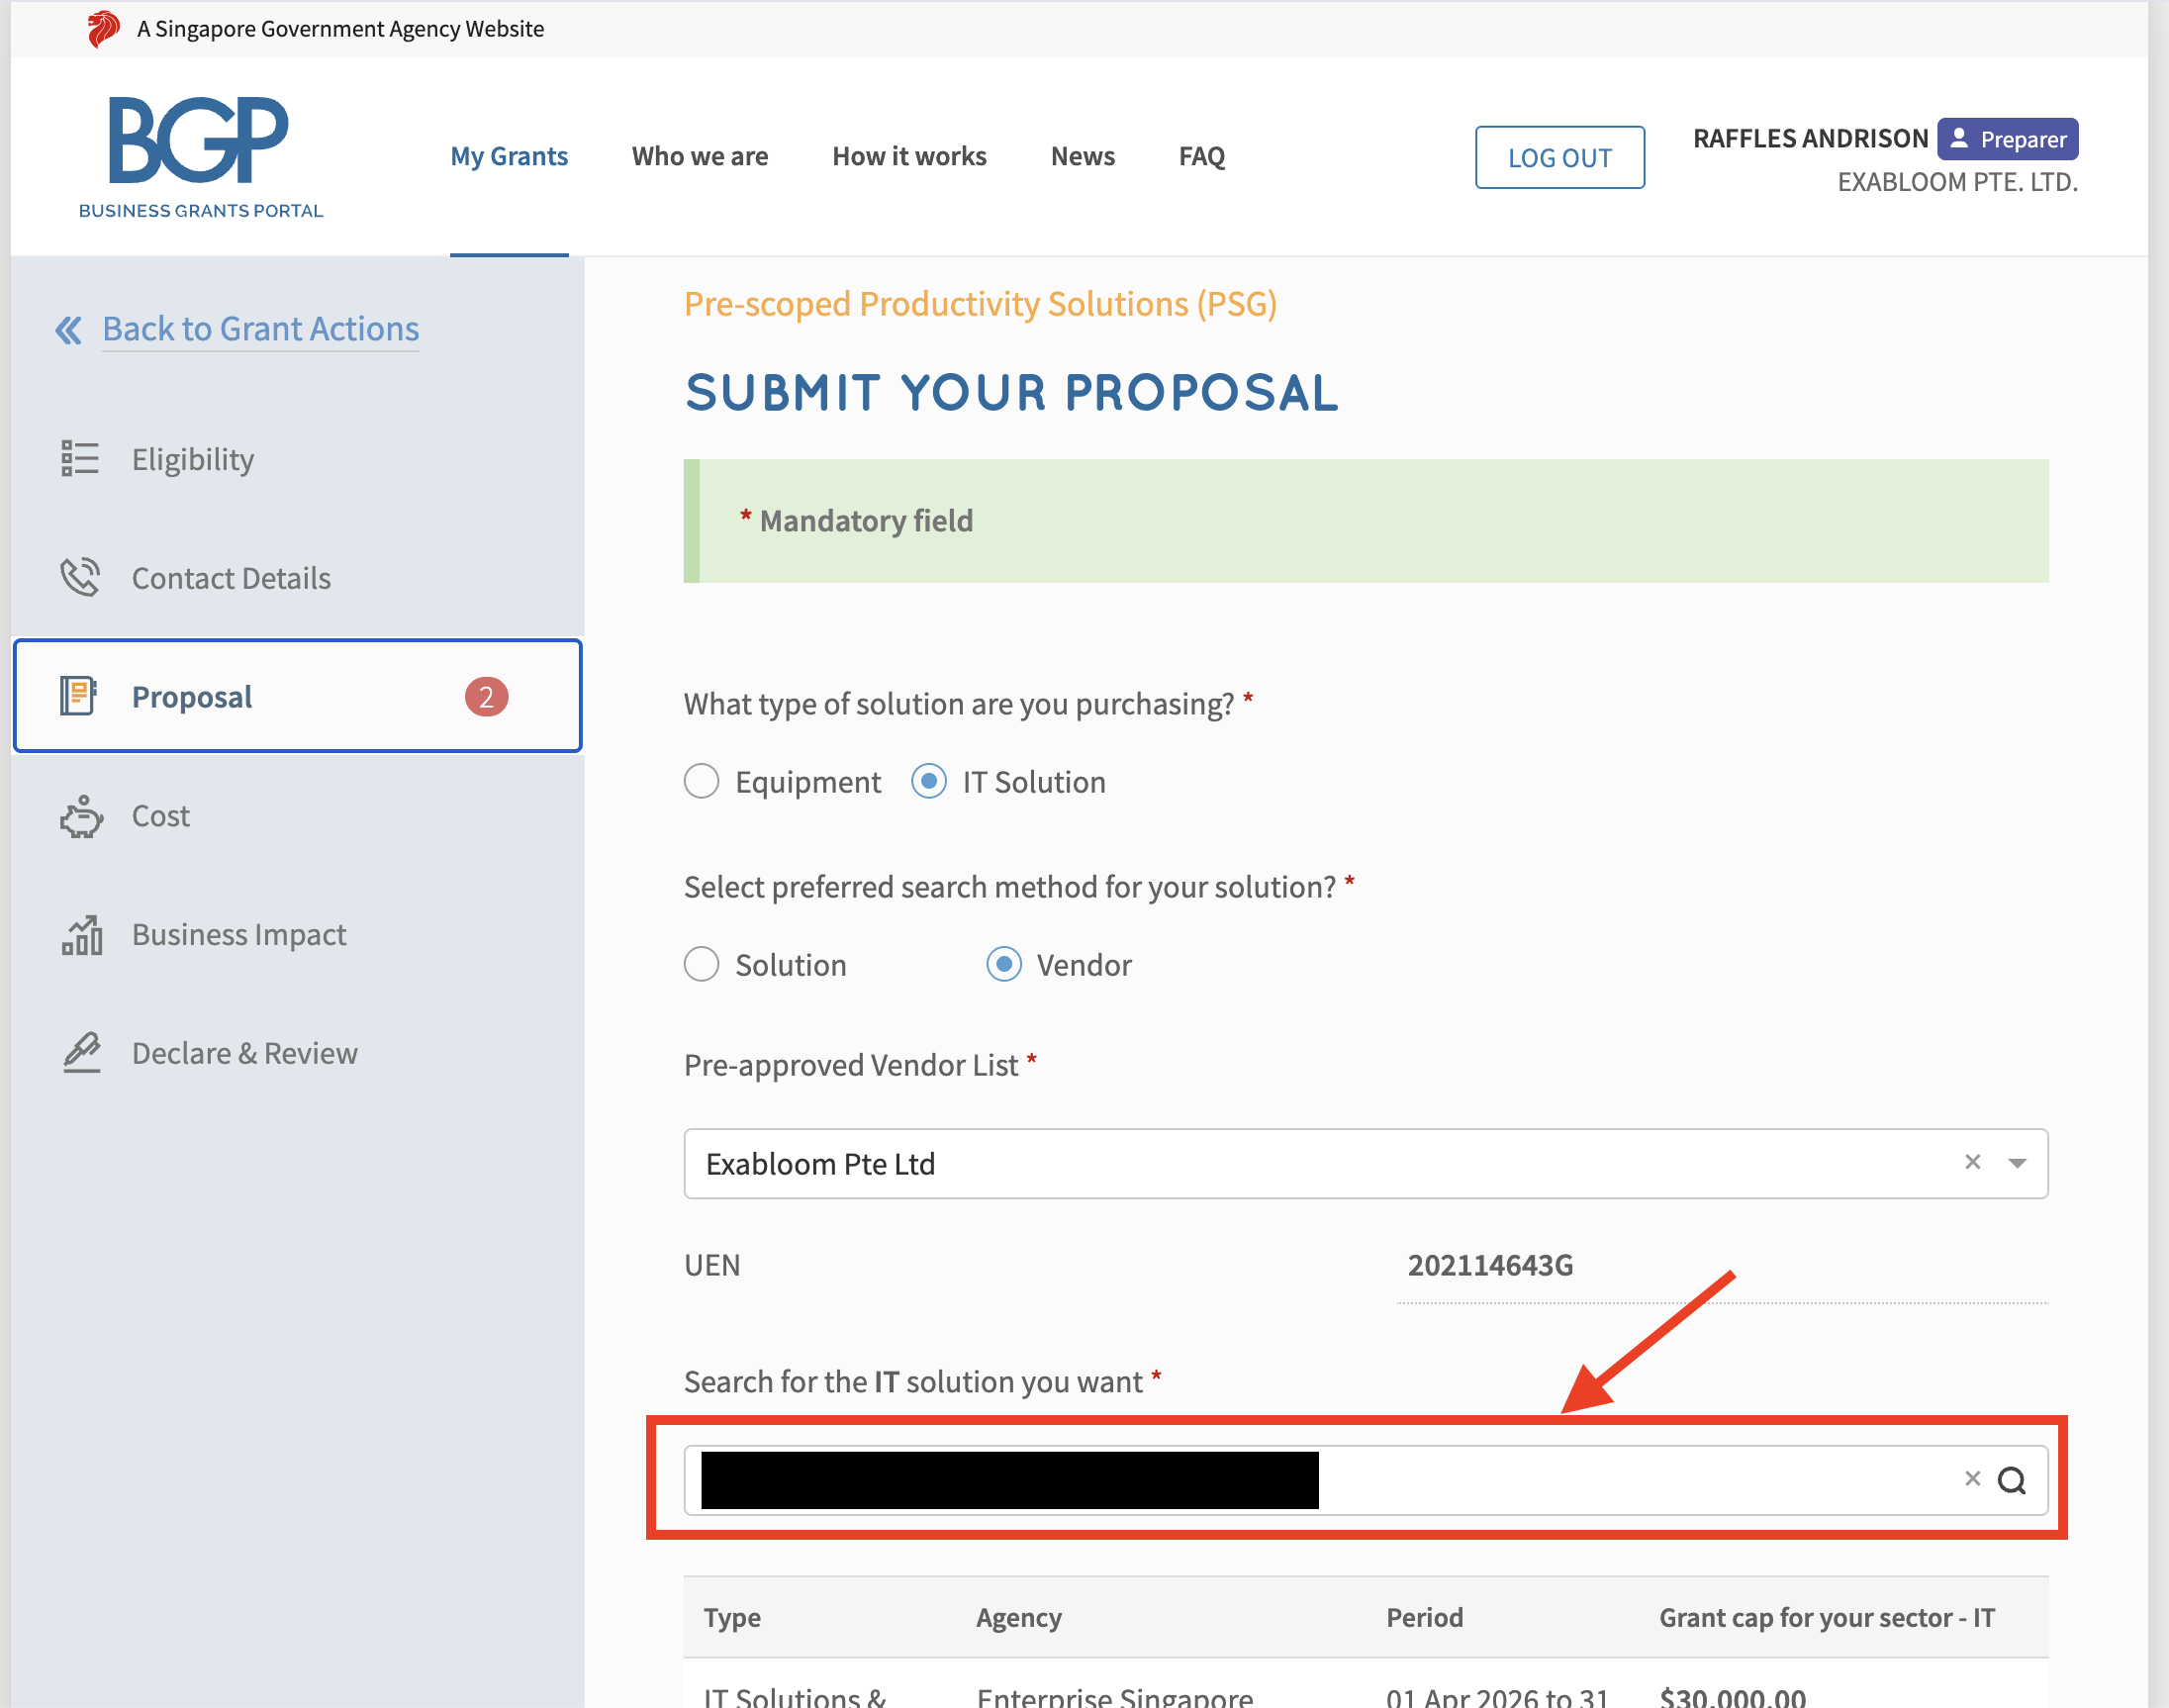The height and width of the screenshot is (1708, 2169).
Task: Click the Preparer role badge
Action: [x=2007, y=139]
